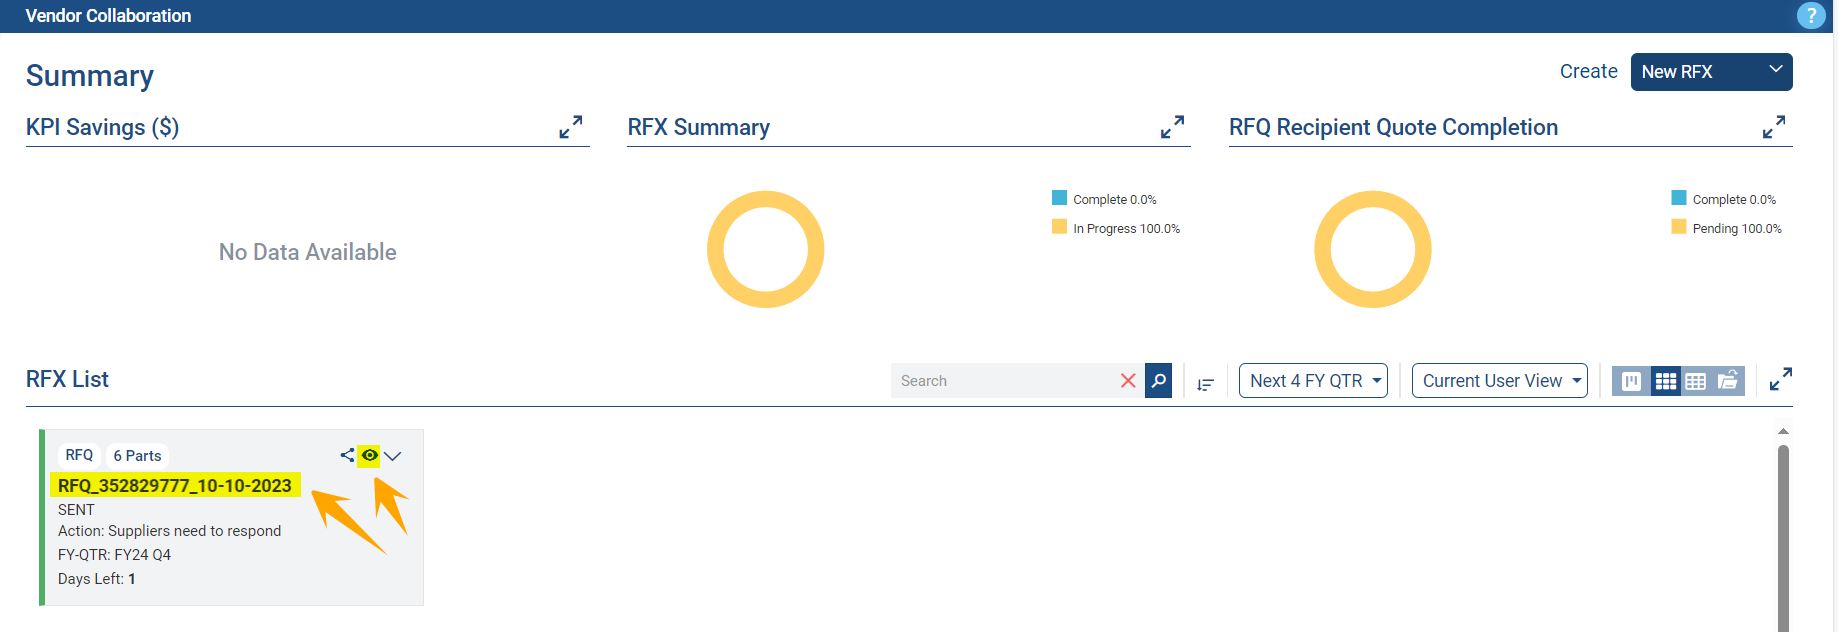Viewport: 1838px width, 632px height.
Task: Click the search magnifier button
Action: click(x=1158, y=381)
